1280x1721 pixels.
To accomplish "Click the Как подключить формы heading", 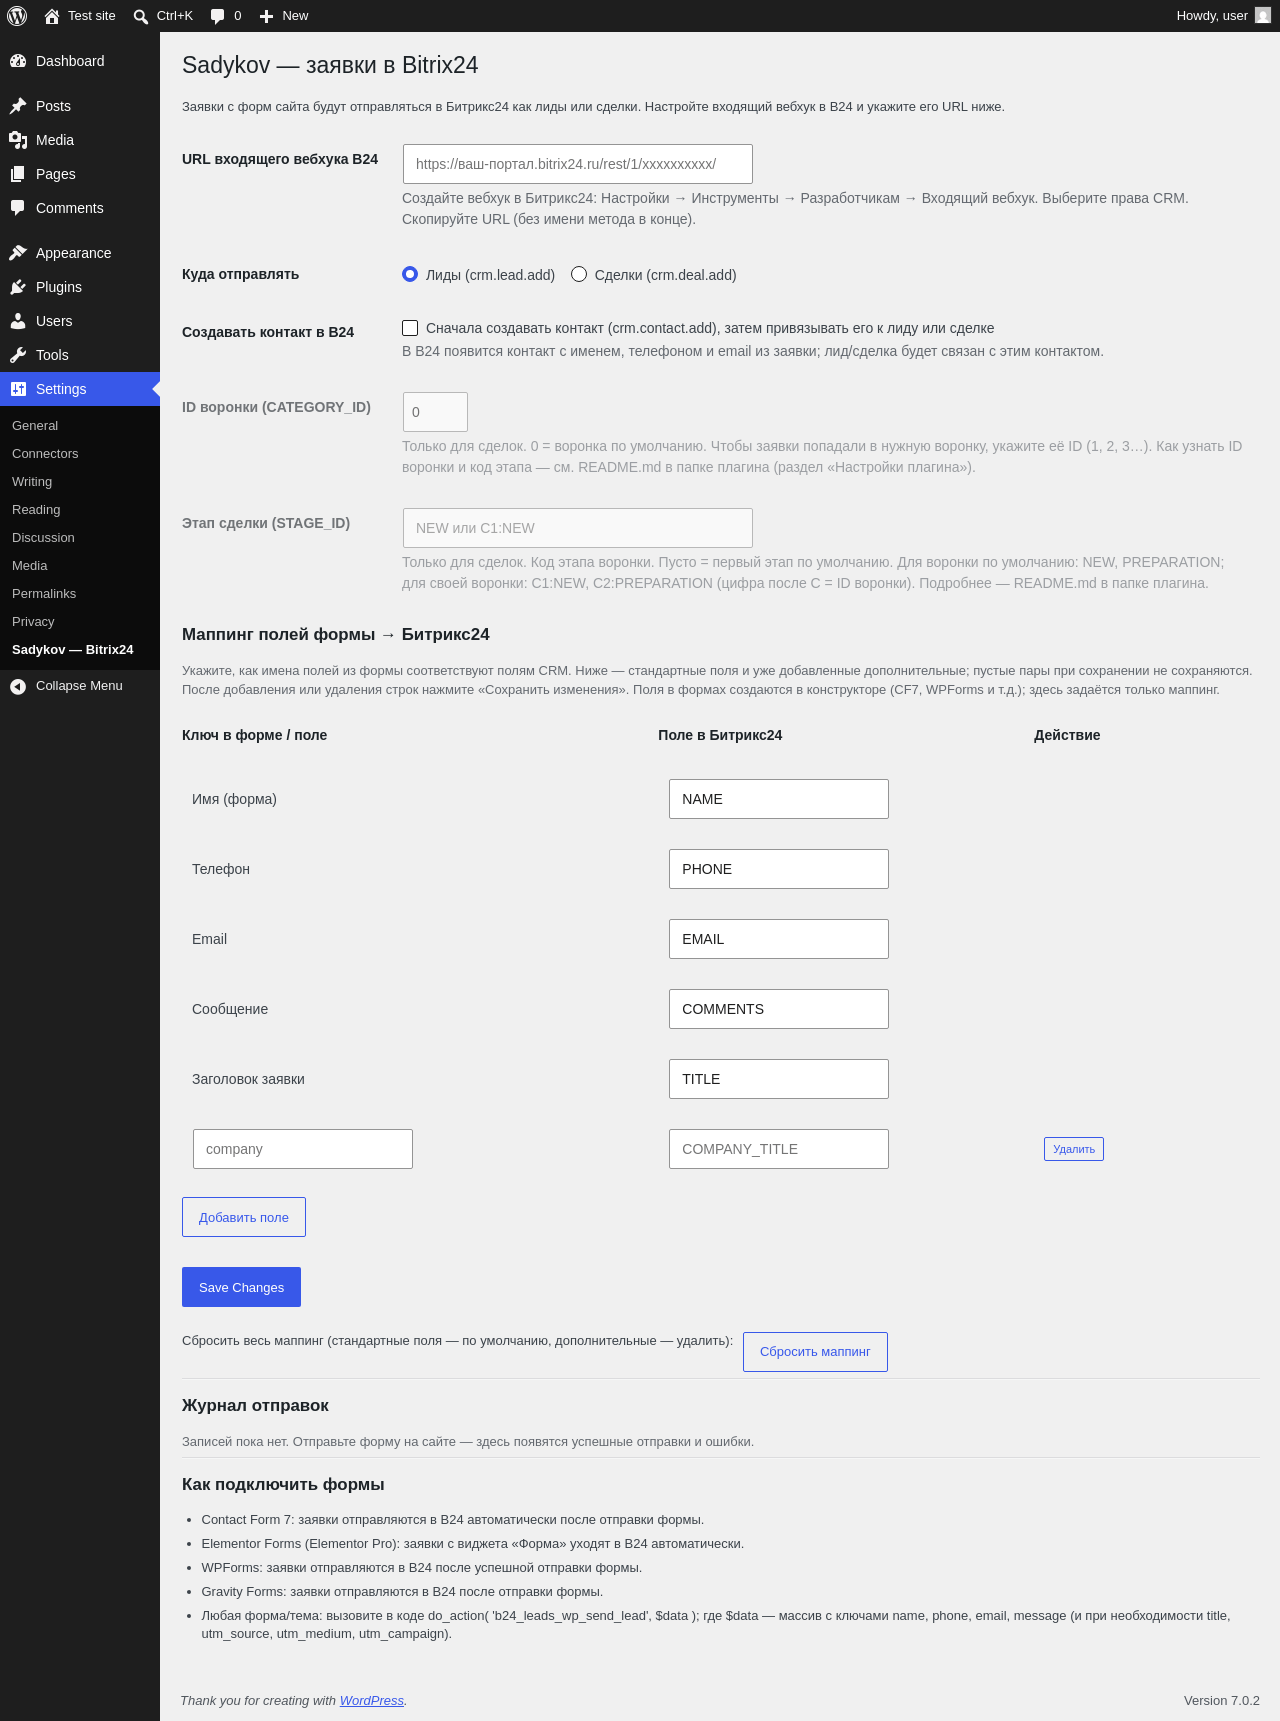I will coord(283,1484).
